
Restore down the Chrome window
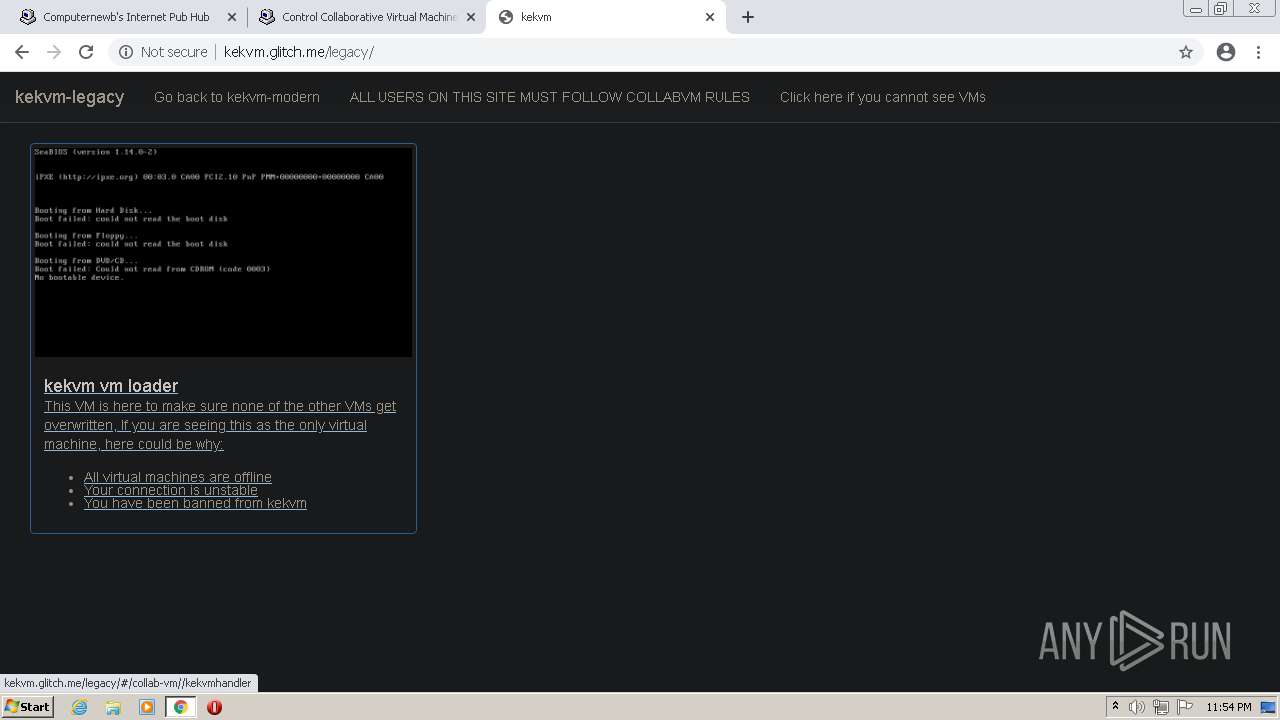click(x=1221, y=9)
